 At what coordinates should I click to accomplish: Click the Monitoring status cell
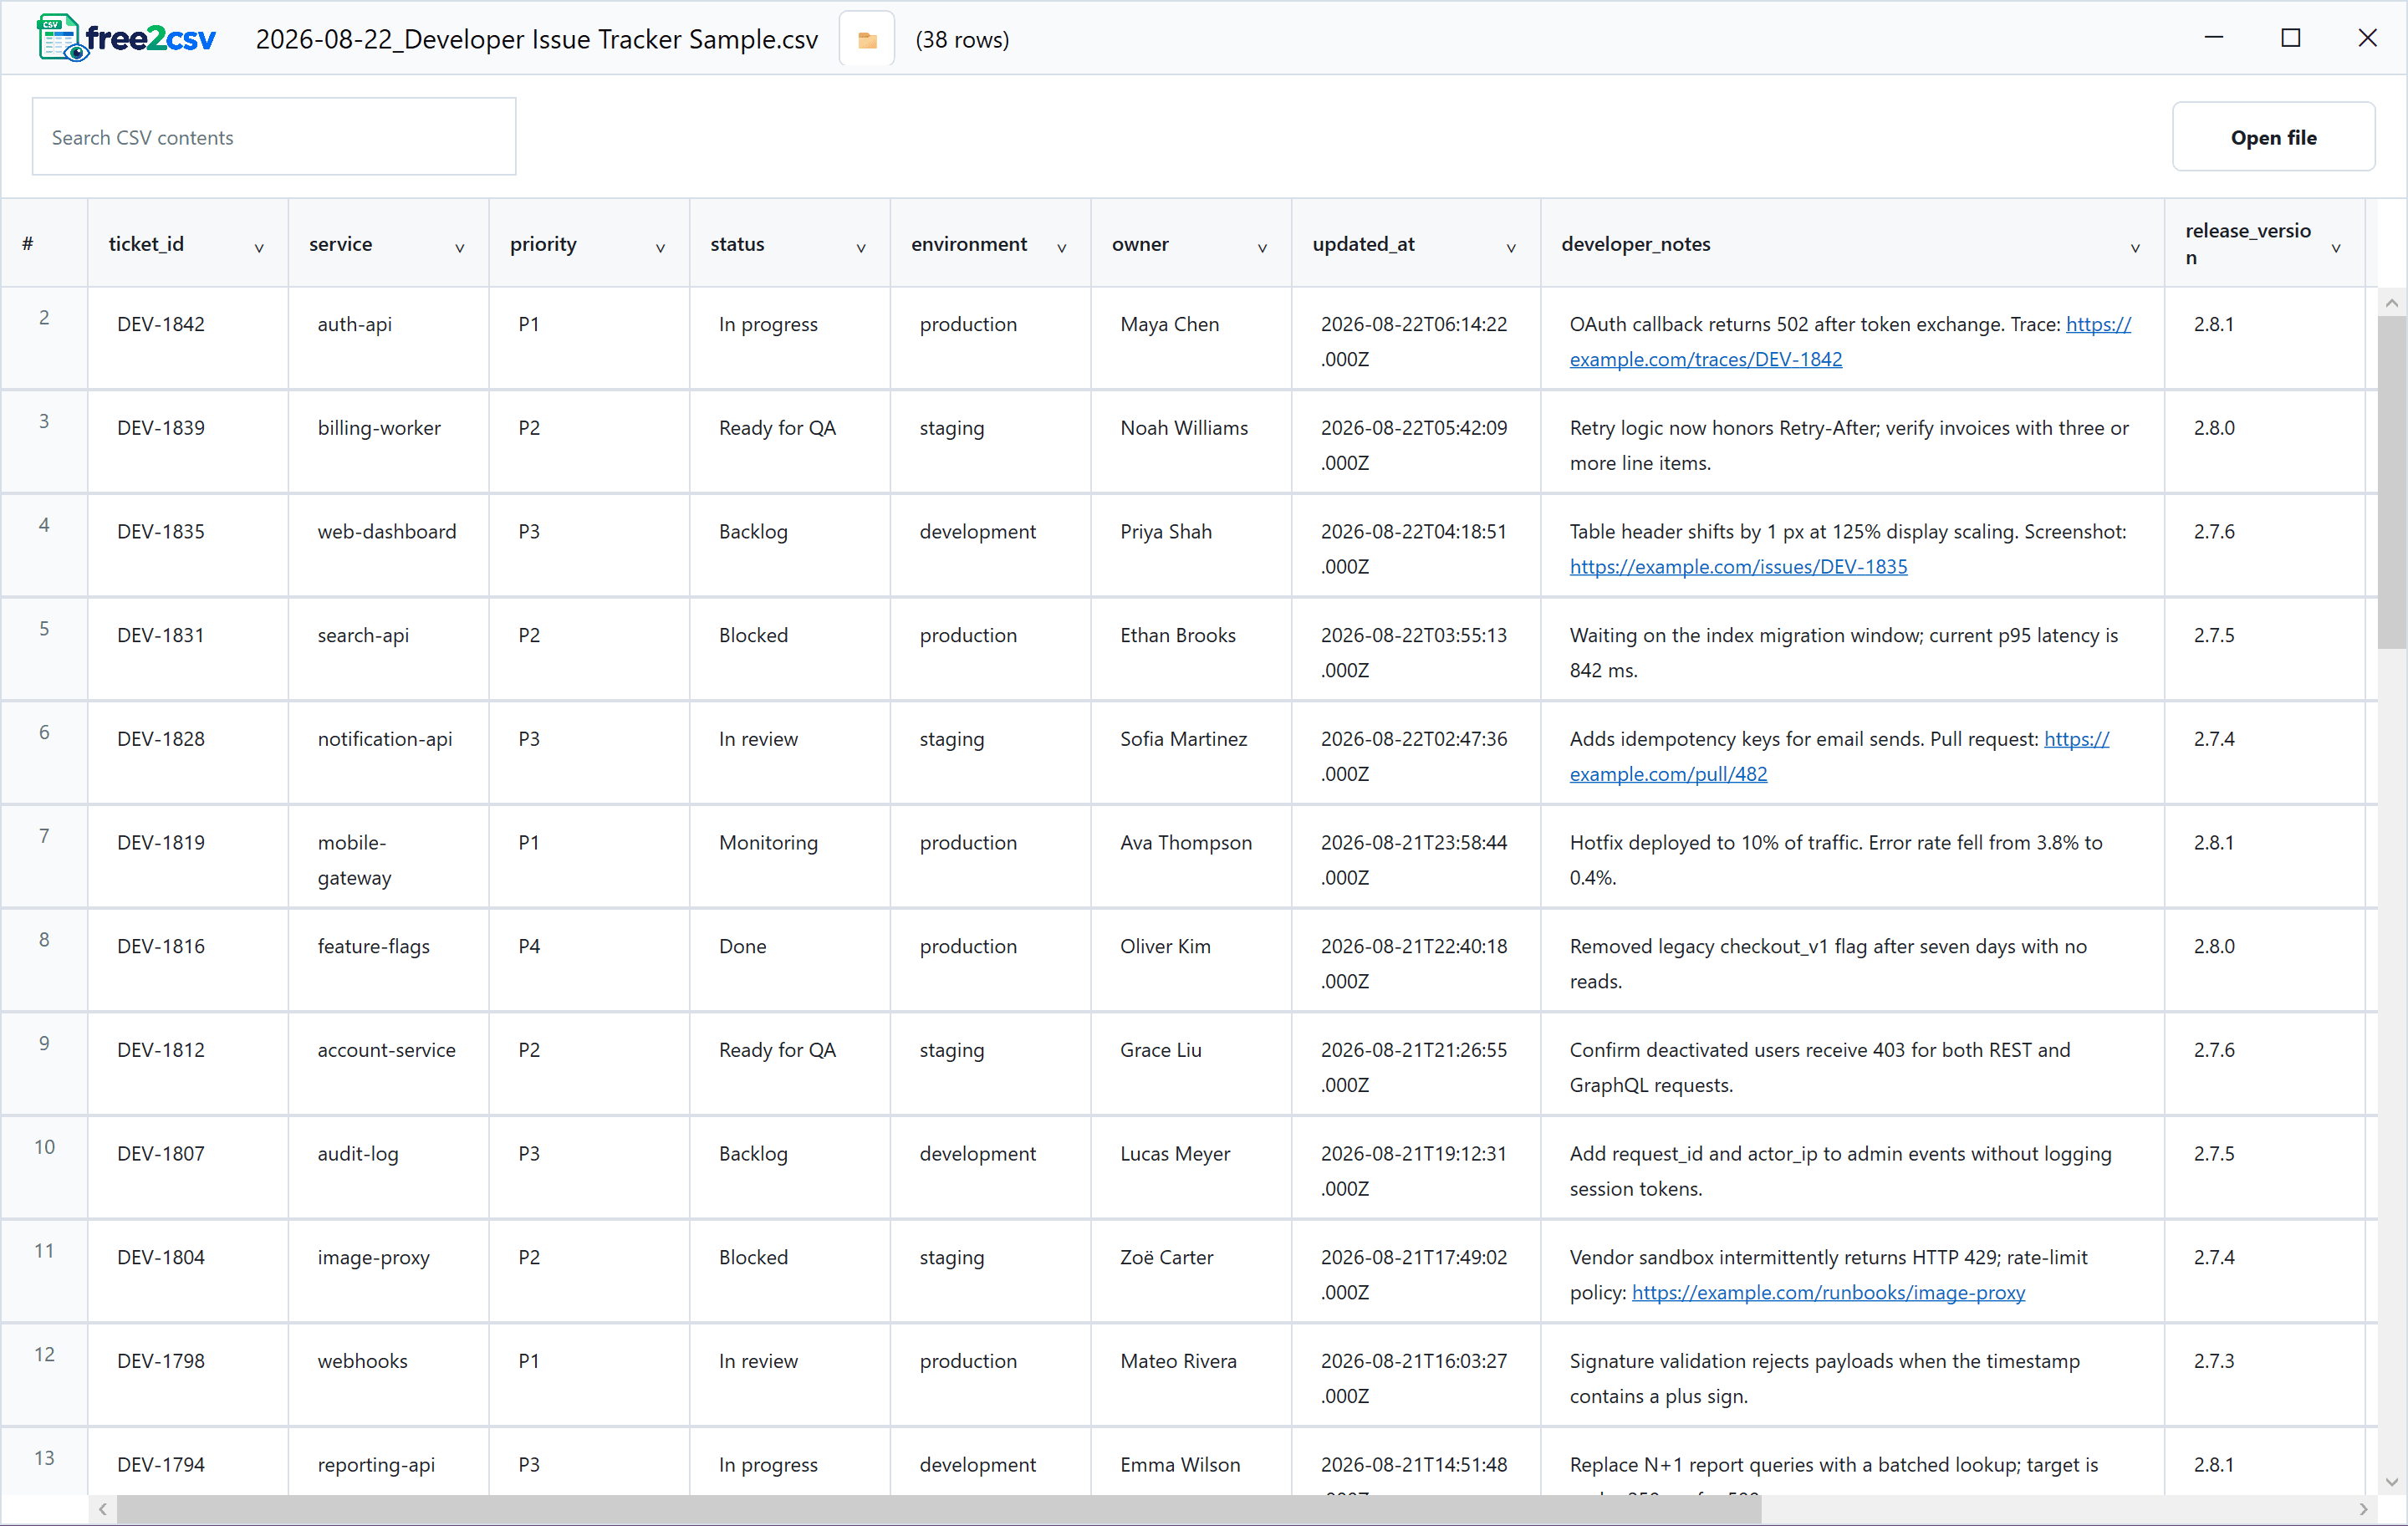[x=790, y=856]
